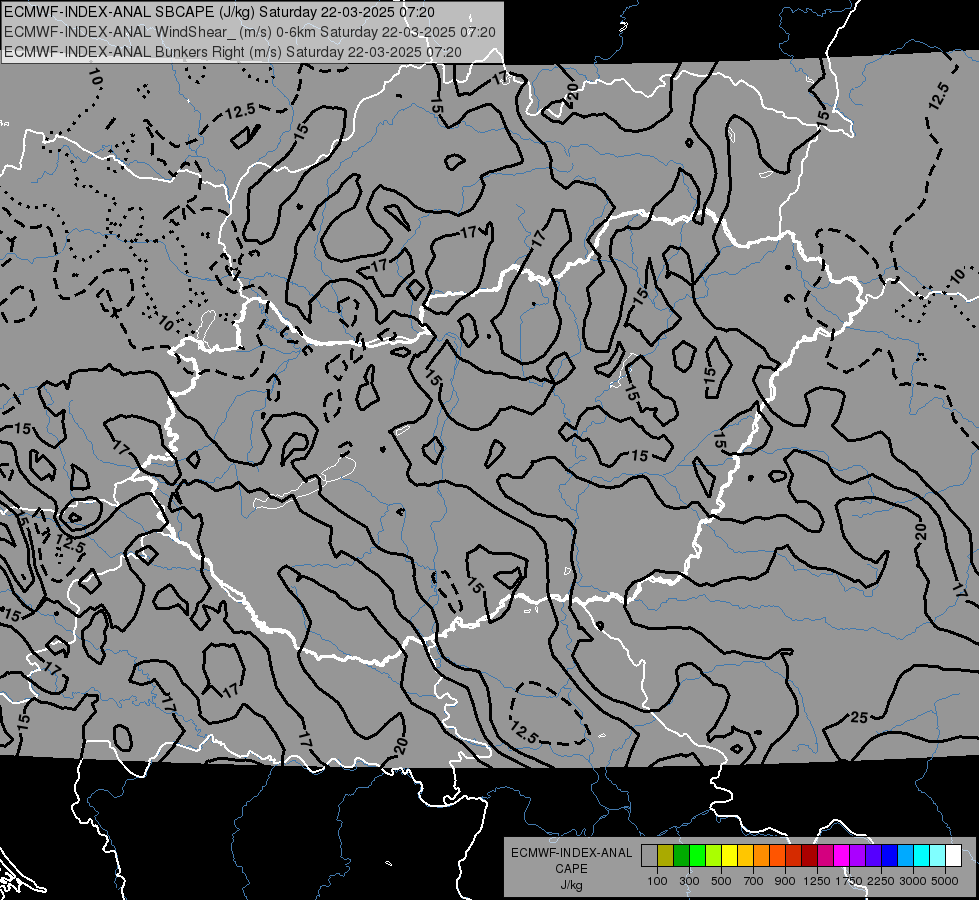Screen dimensions: 979x900
Task: Click the 300 value under the legend
Action: pos(689,881)
